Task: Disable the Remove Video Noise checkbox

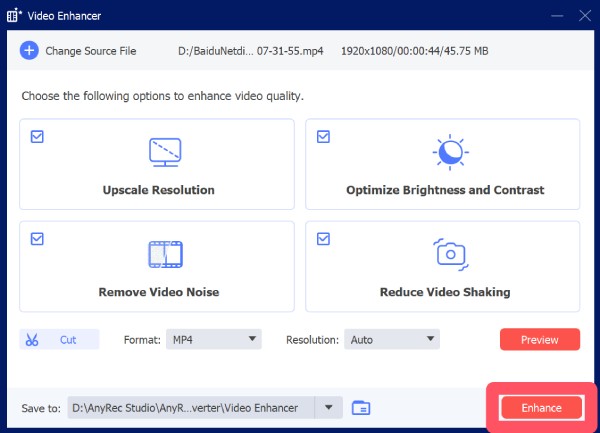Action: 37,239
